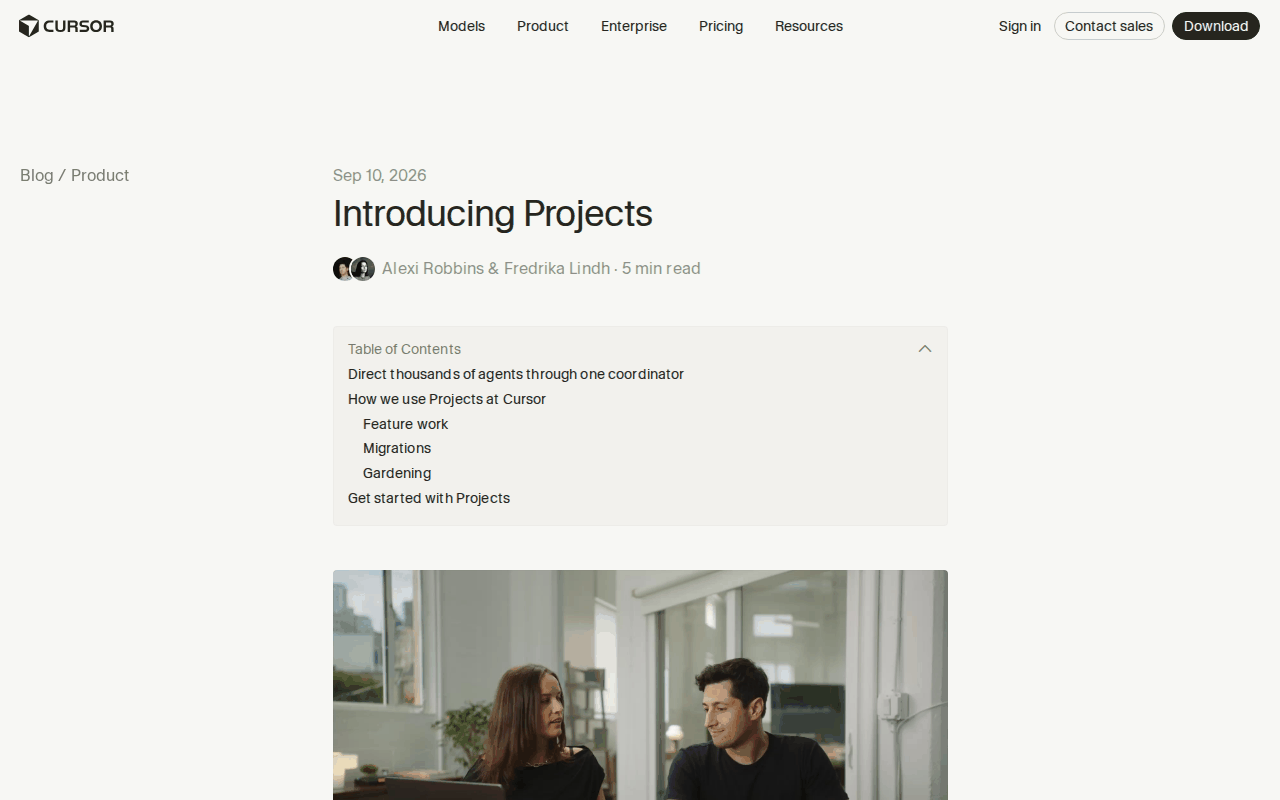1280x800 pixels.
Task: Click the Contact sales button
Action: pyautogui.click(x=1109, y=26)
